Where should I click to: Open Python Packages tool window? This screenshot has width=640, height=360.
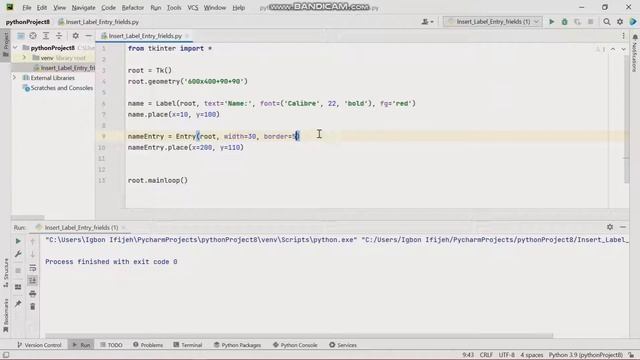click(x=238, y=345)
